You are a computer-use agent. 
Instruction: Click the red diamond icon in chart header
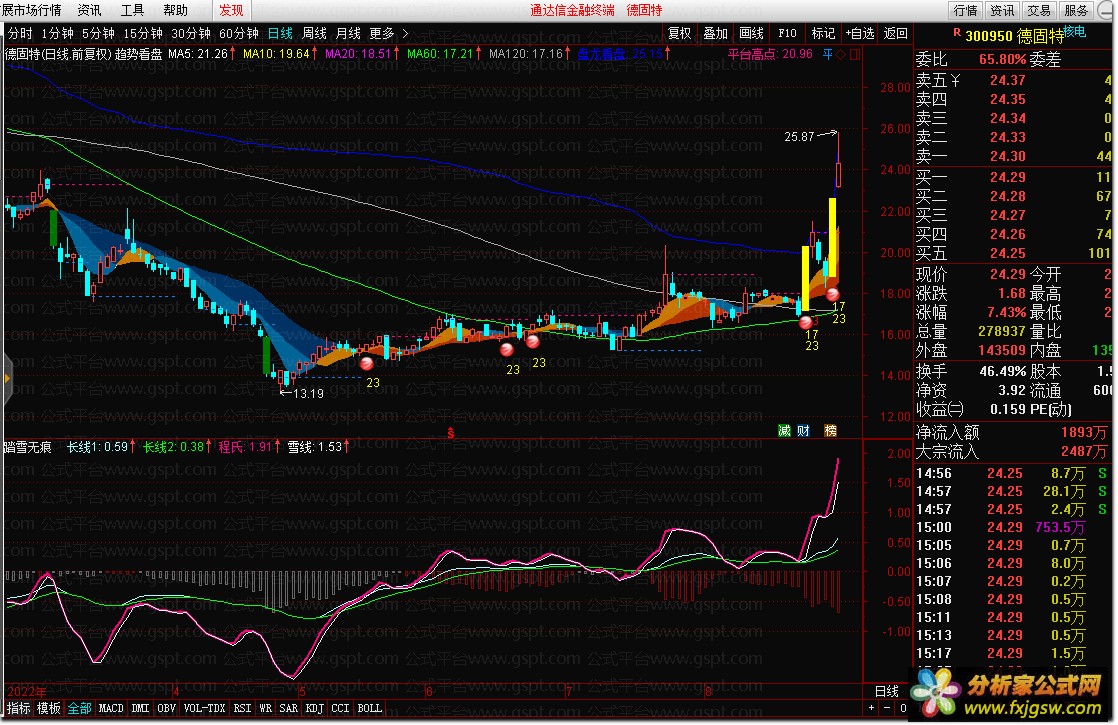click(x=841, y=54)
